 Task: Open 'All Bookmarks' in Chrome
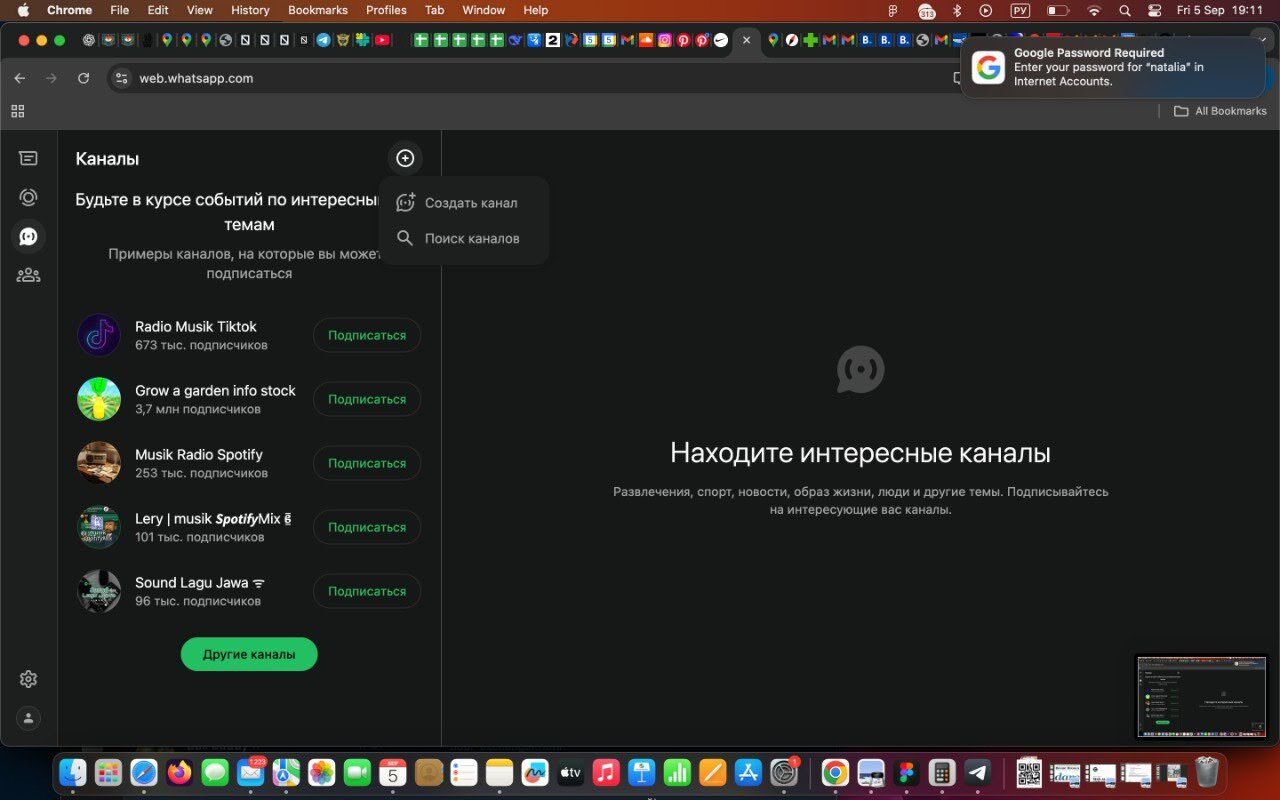[1220, 111]
